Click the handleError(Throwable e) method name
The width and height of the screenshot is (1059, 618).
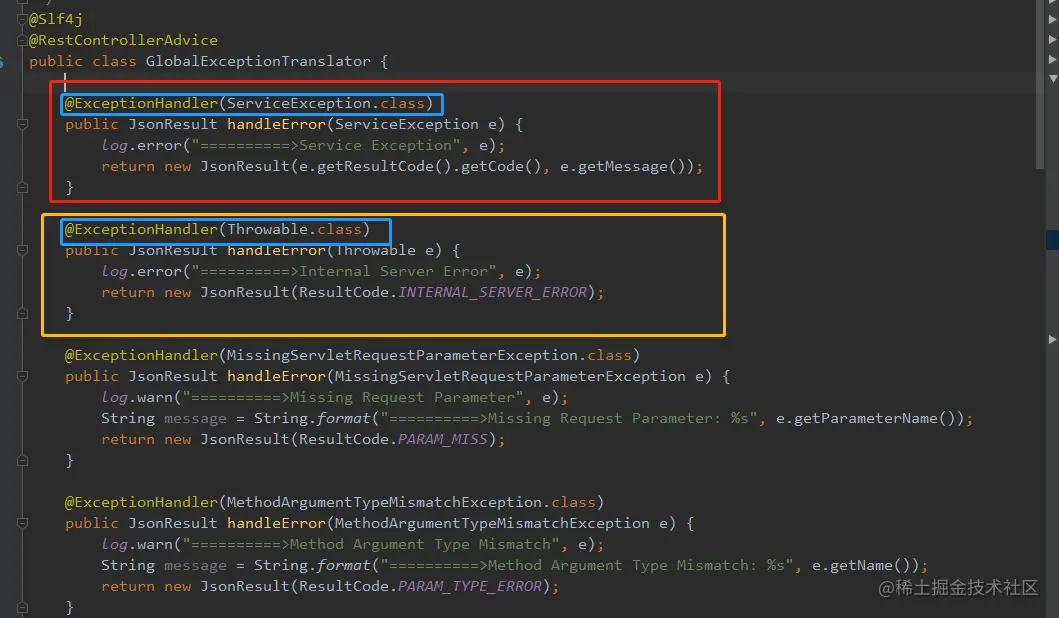[x=276, y=251]
